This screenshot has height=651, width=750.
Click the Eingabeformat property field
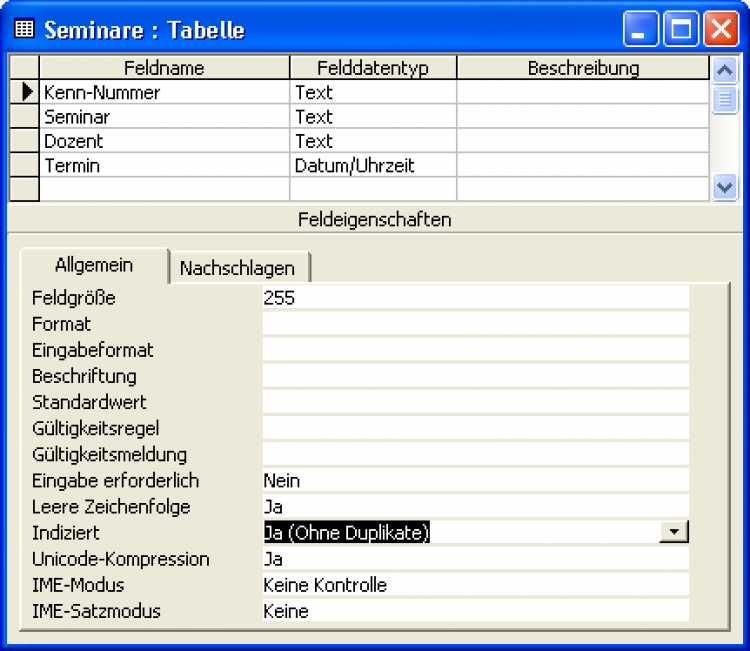(475, 350)
